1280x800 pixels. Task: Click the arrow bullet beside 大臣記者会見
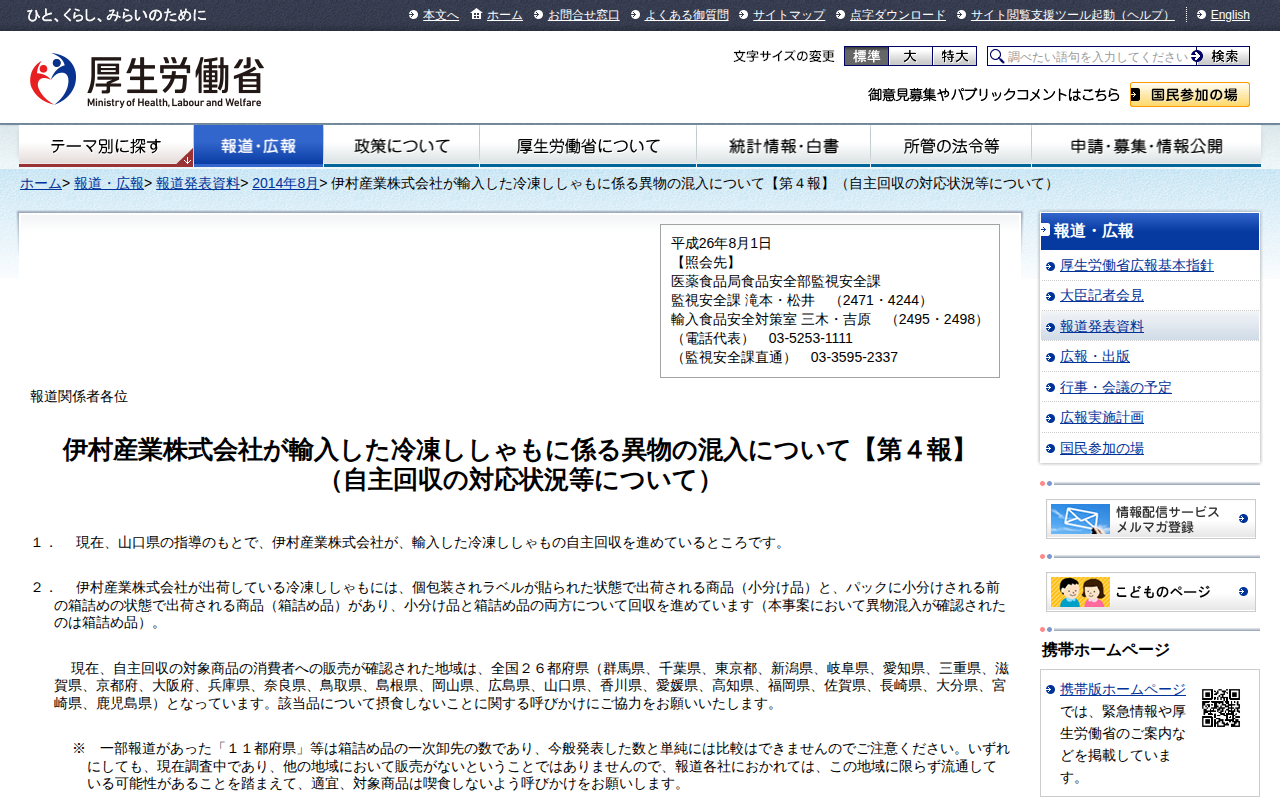point(1050,296)
